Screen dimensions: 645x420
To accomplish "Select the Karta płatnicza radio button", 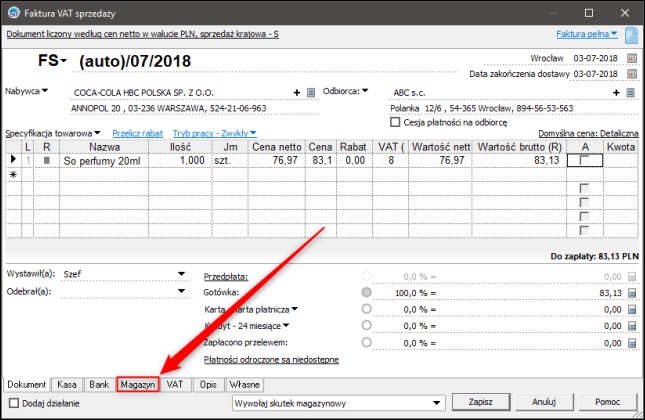I will tap(367, 309).
